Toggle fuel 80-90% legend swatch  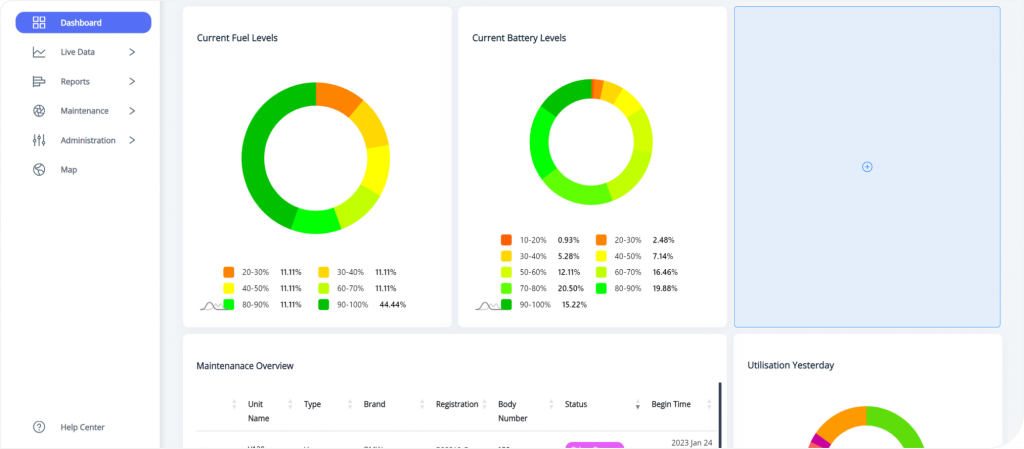click(x=229, y=305)
